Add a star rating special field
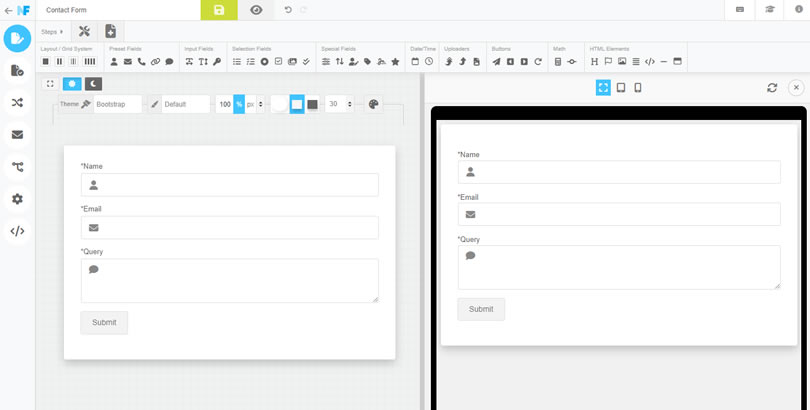Screen dimensions: 810x410 pyautogui.click(x=395, y=61)
